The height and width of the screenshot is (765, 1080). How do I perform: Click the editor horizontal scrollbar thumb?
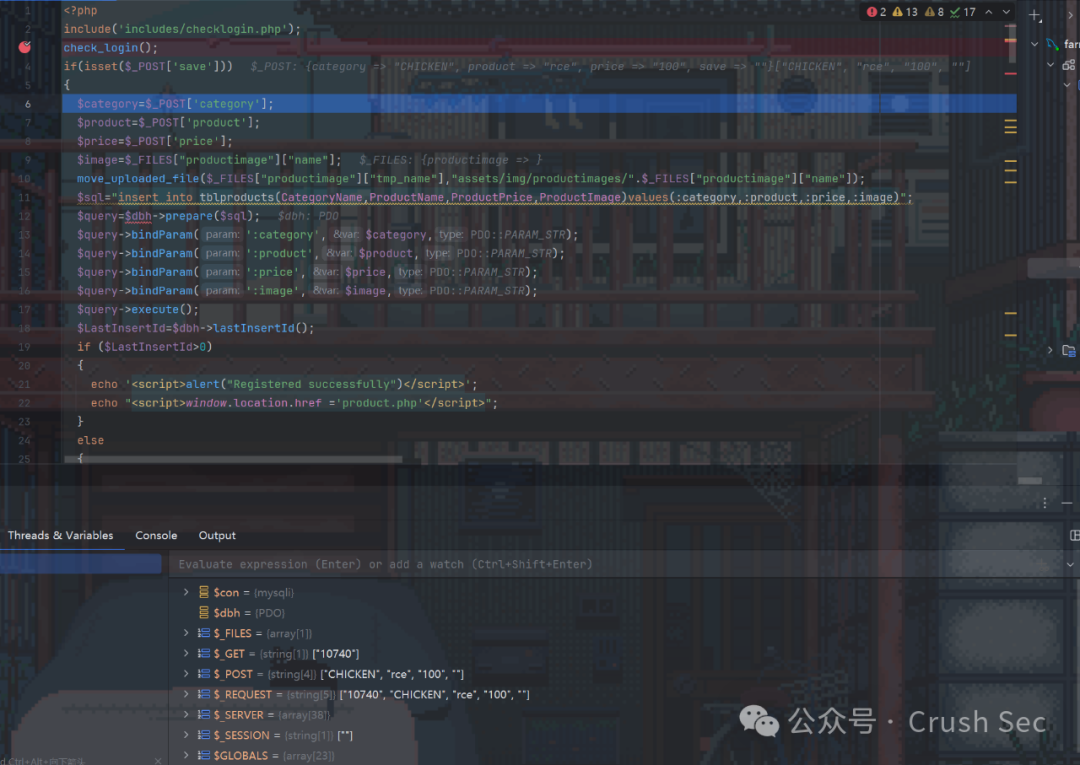point(233,459)
